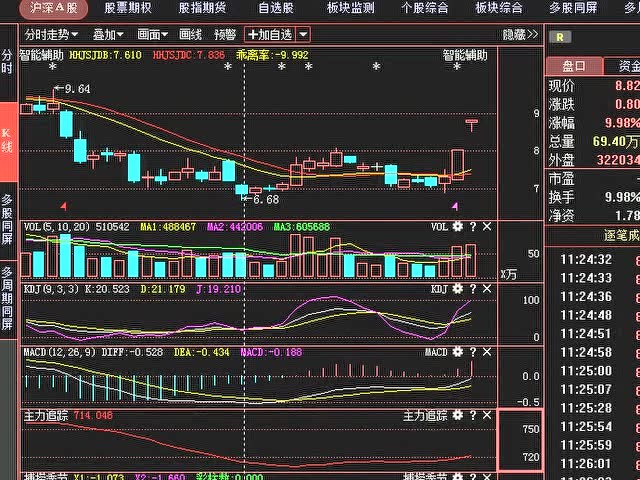The width and height of the screenshot is (640, 480).
Task: Close the 主力追踪 indicator panel
Action: click(x=487, y=416)
